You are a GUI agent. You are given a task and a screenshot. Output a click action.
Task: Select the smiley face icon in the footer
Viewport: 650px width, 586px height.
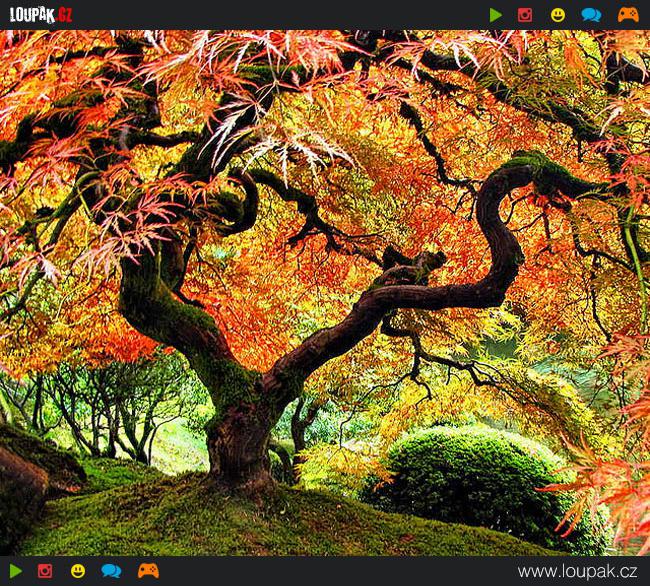[78, 571]
